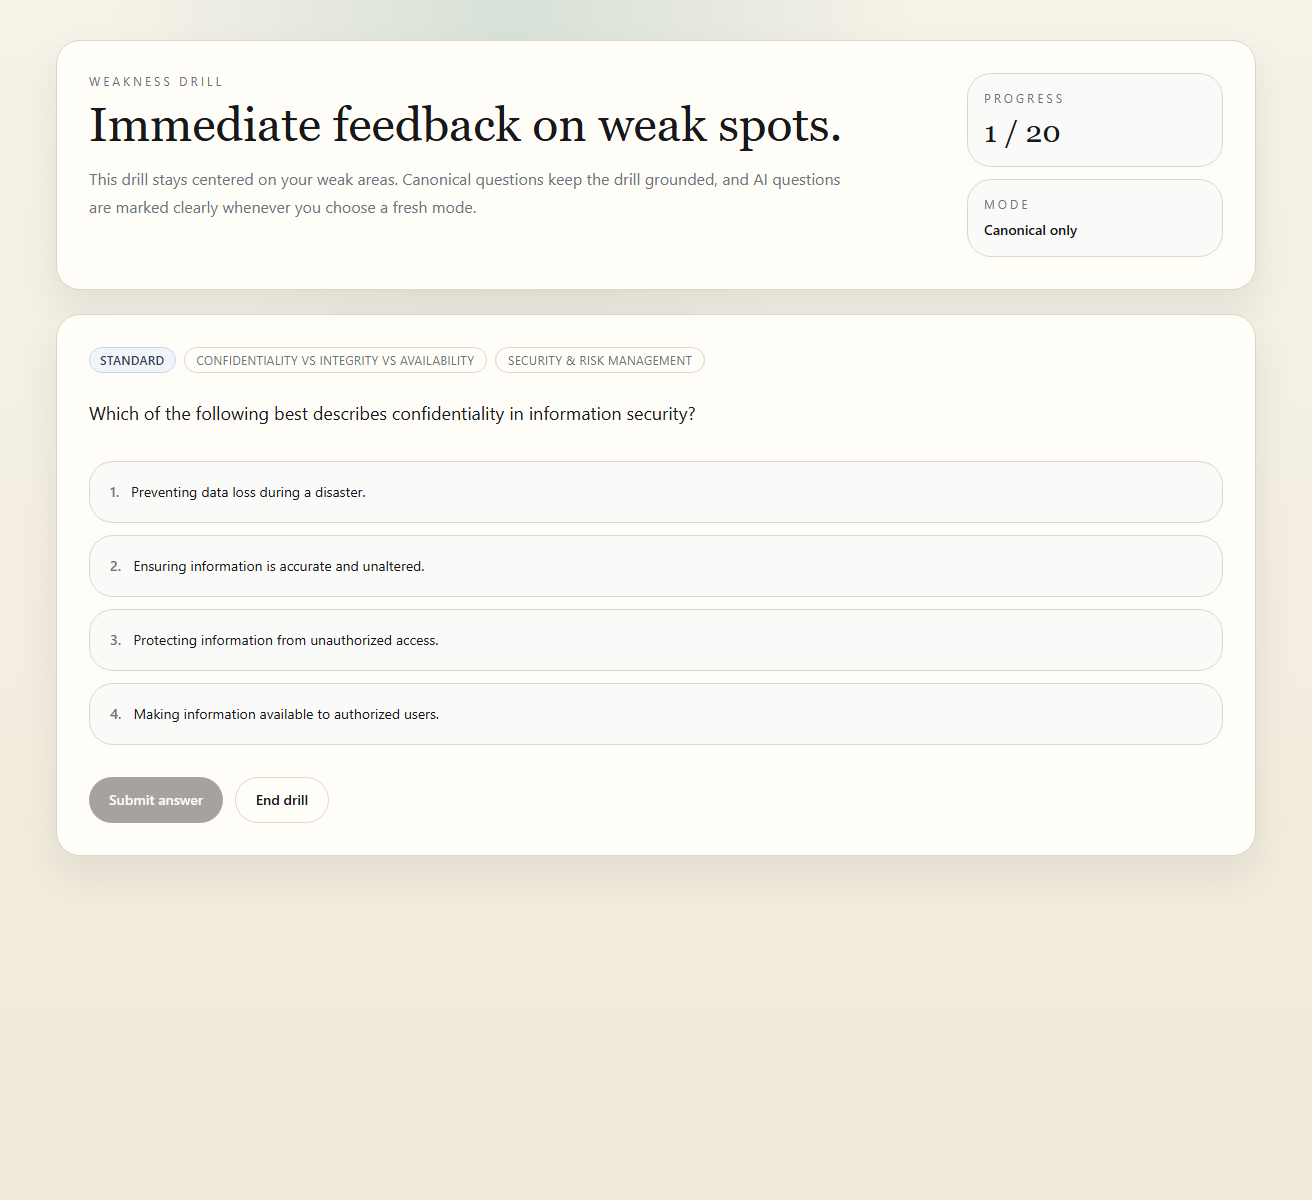The height and width of the screenshot is (1200, 1312).
Task: Click the Confidentiality vs Integrity vs Availability tag
Action: point(335,360)
